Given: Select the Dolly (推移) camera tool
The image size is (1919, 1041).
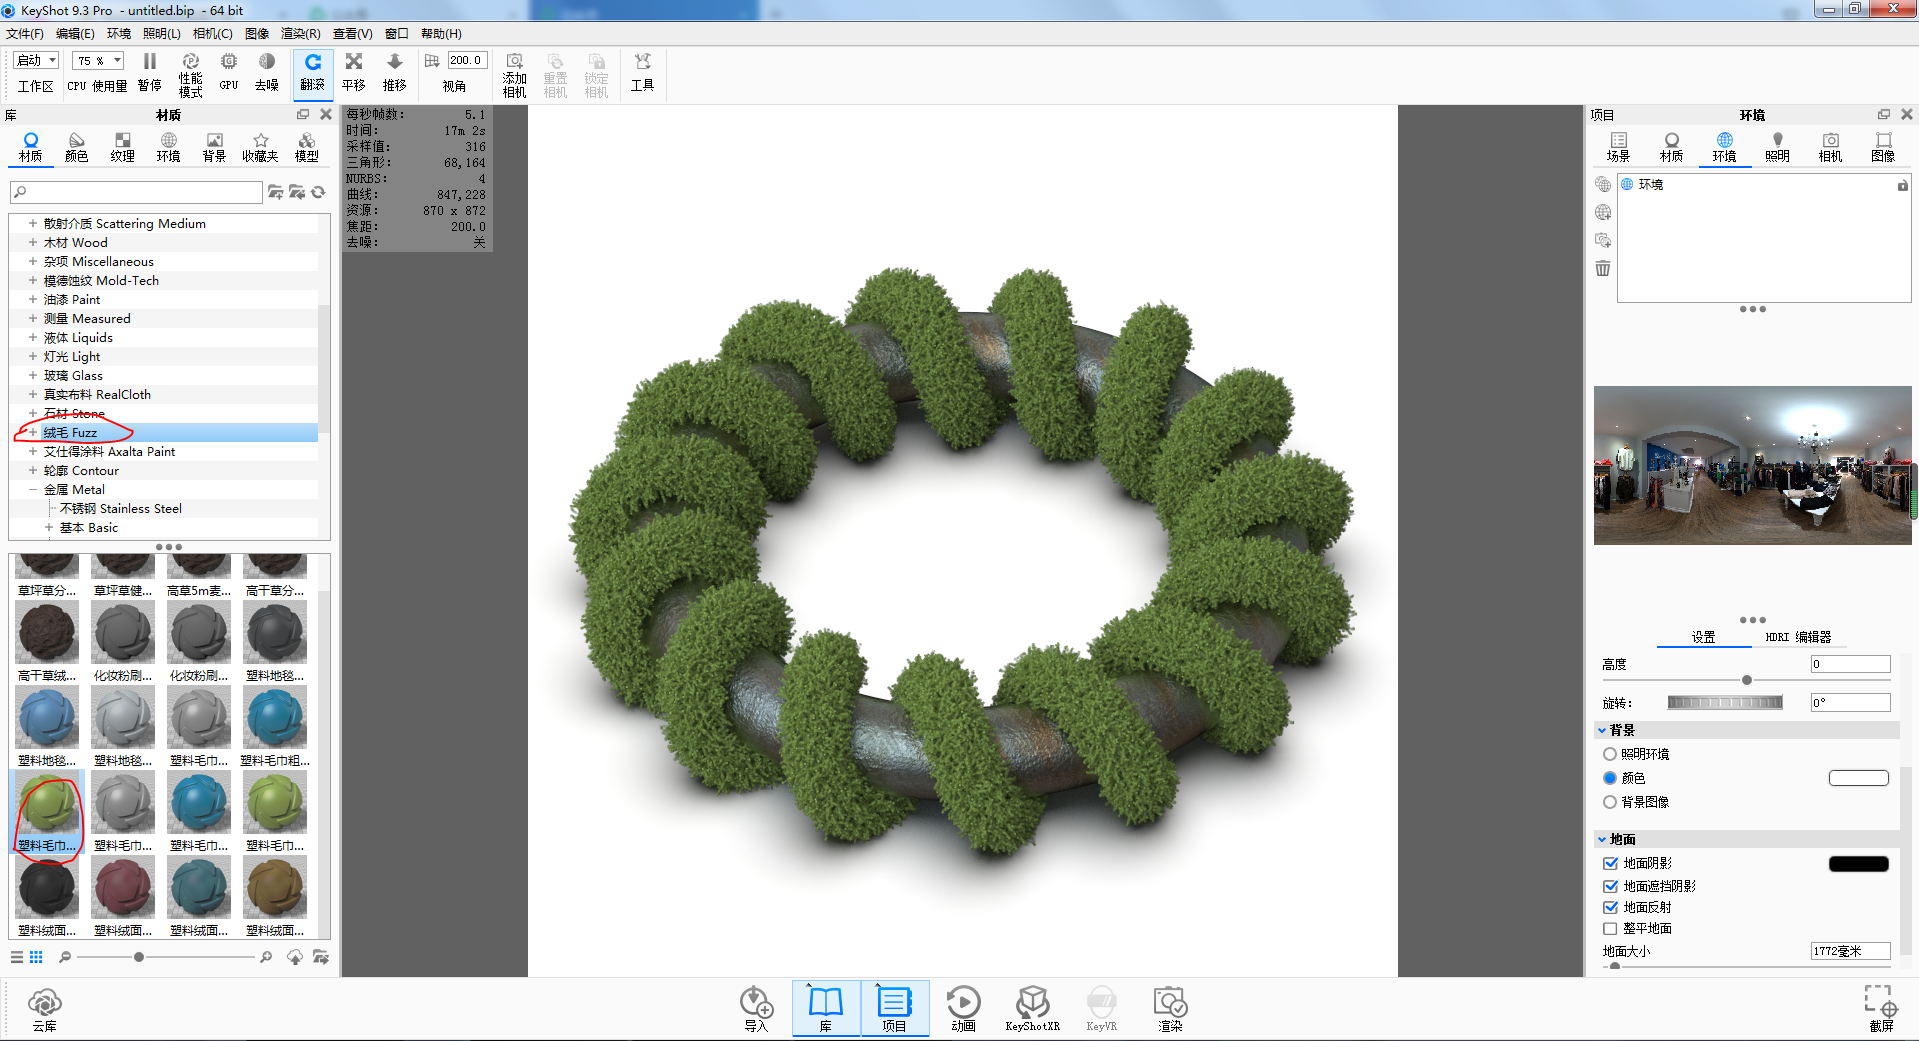Looking at the screenshot, I should pos(395,73).
